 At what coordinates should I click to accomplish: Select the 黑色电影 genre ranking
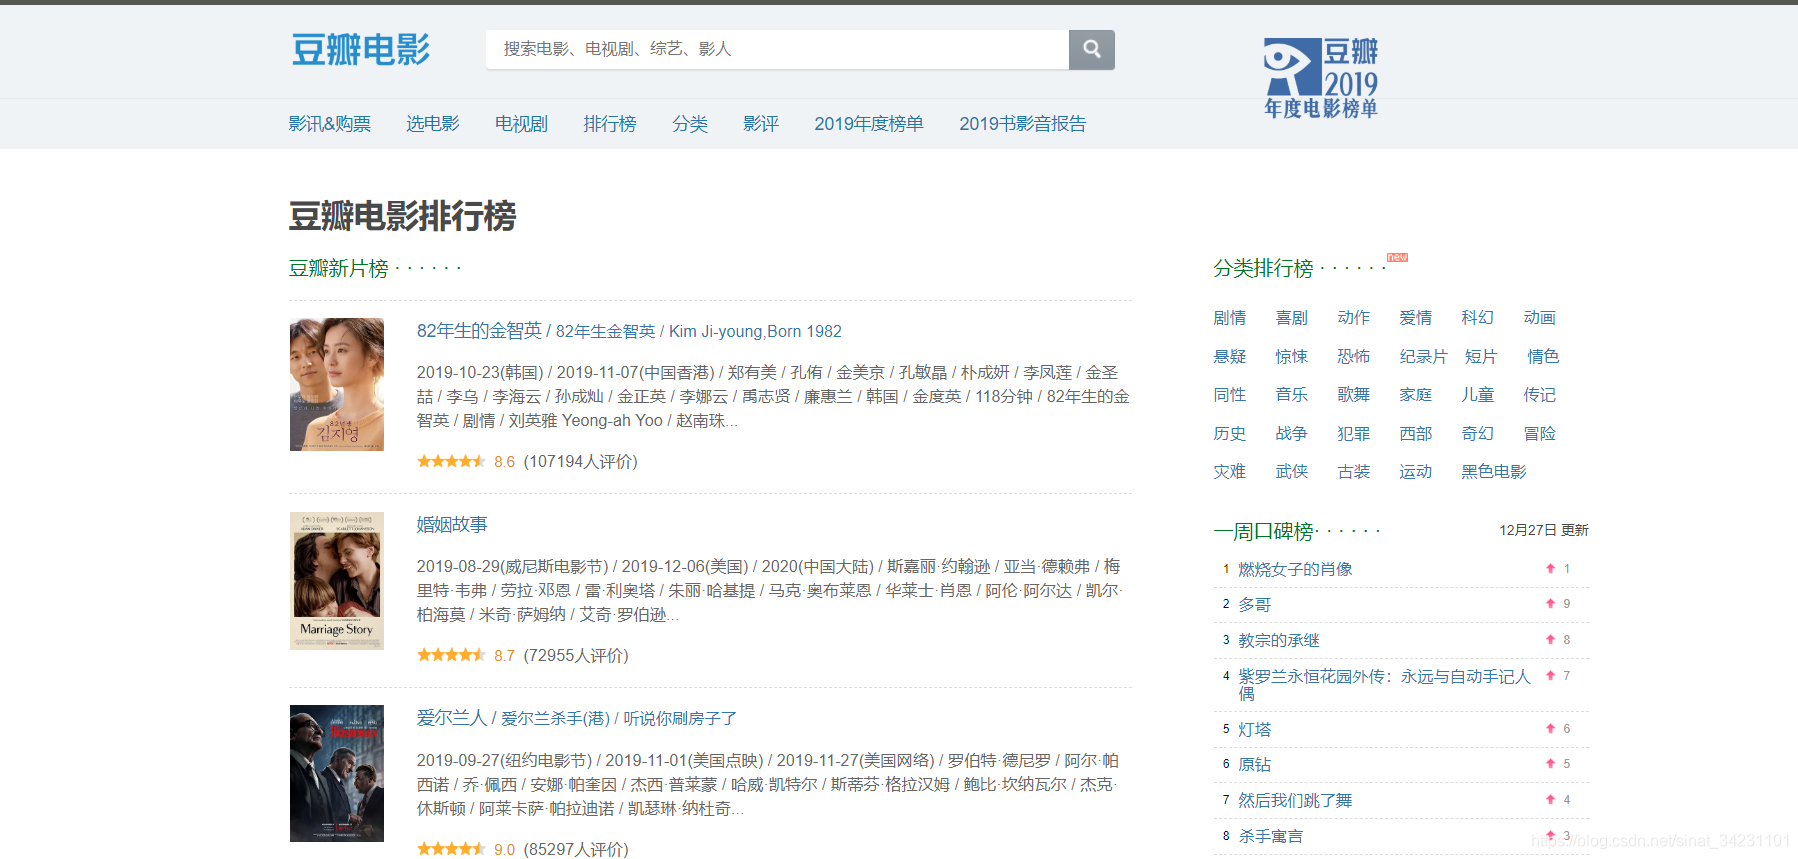(1494, 472)
